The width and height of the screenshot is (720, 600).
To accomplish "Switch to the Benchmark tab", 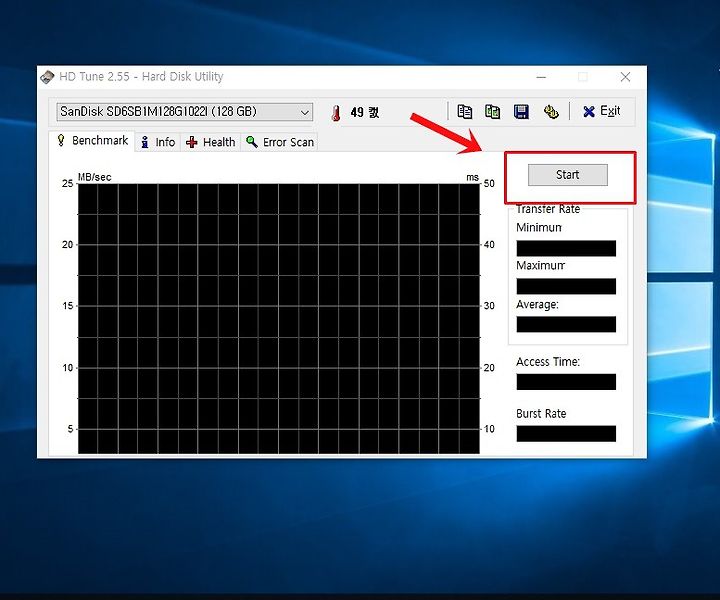I will coord(92,140).
